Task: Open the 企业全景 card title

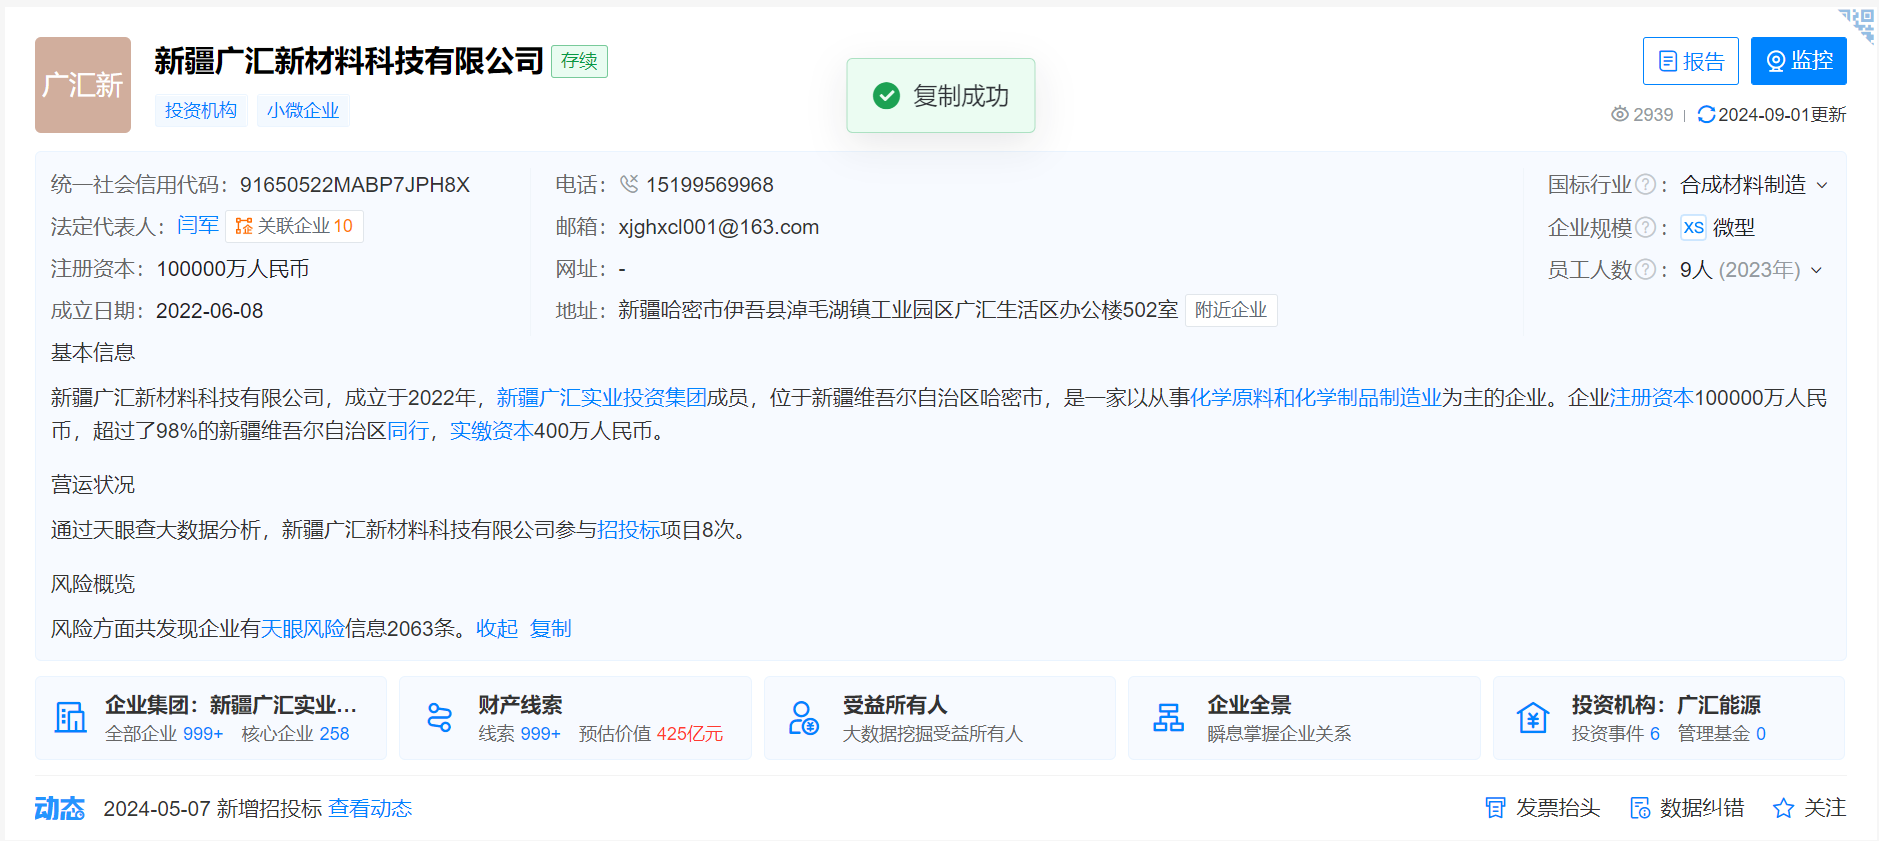Action: coord(1249,705)
